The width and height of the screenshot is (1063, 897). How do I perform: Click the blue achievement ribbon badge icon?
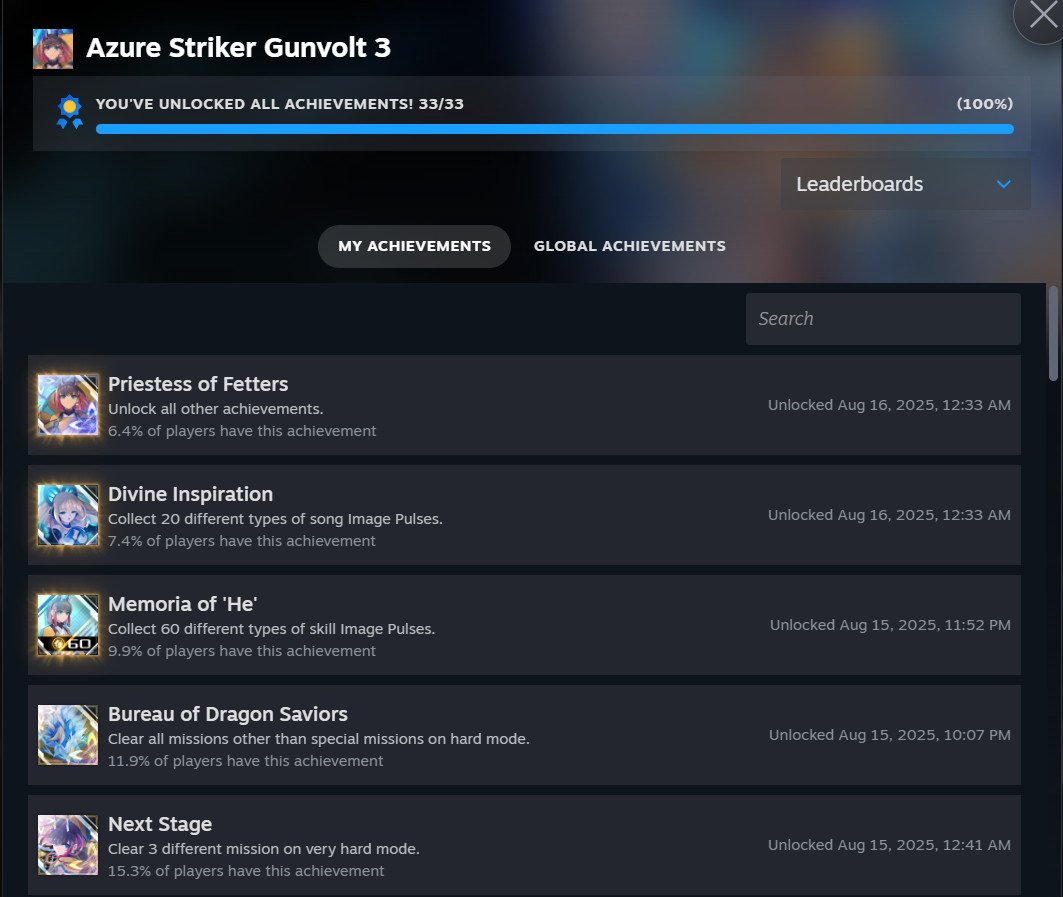[70, 113]
